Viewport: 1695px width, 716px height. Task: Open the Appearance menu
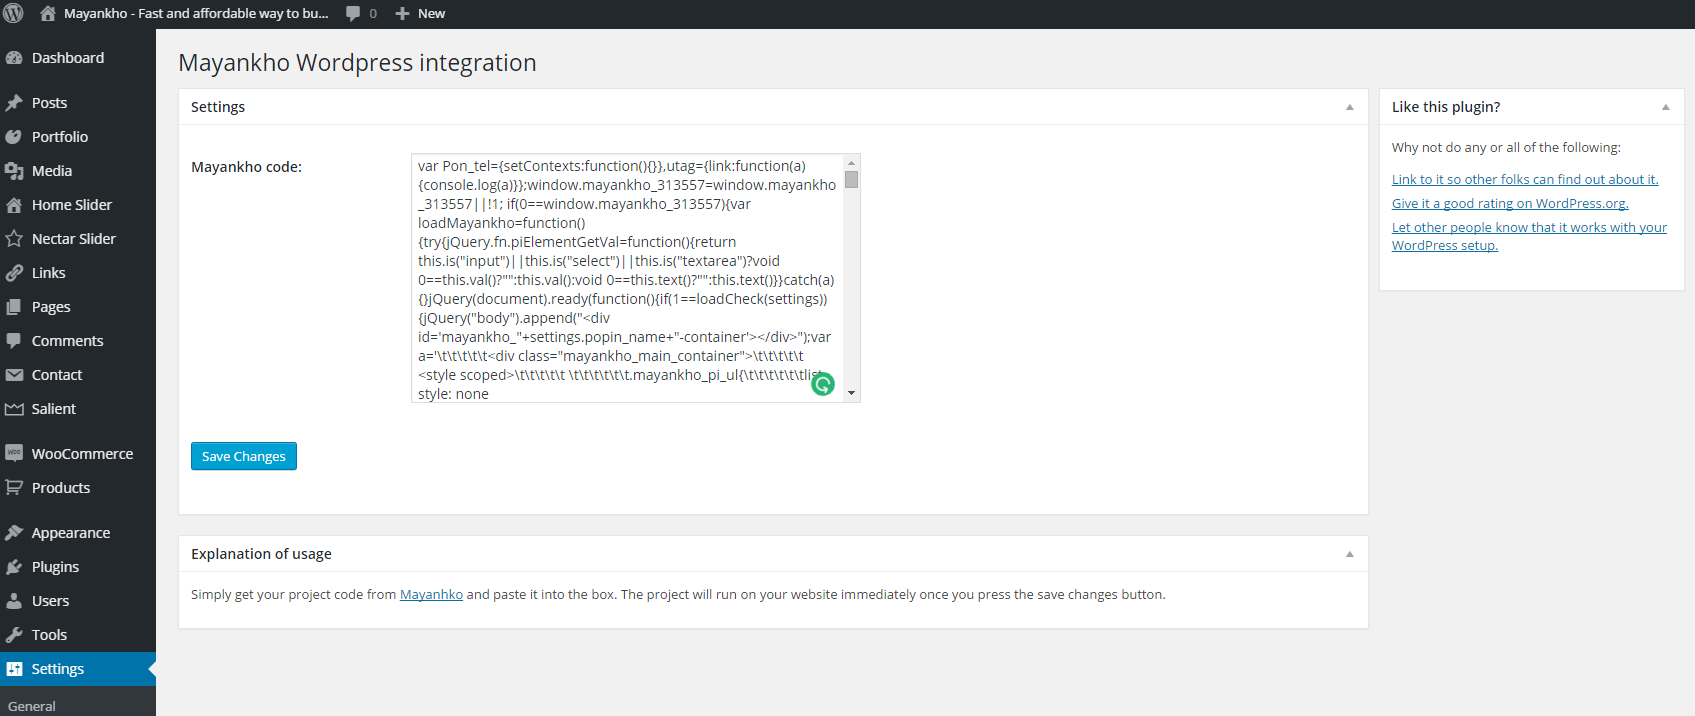(78, 533)
